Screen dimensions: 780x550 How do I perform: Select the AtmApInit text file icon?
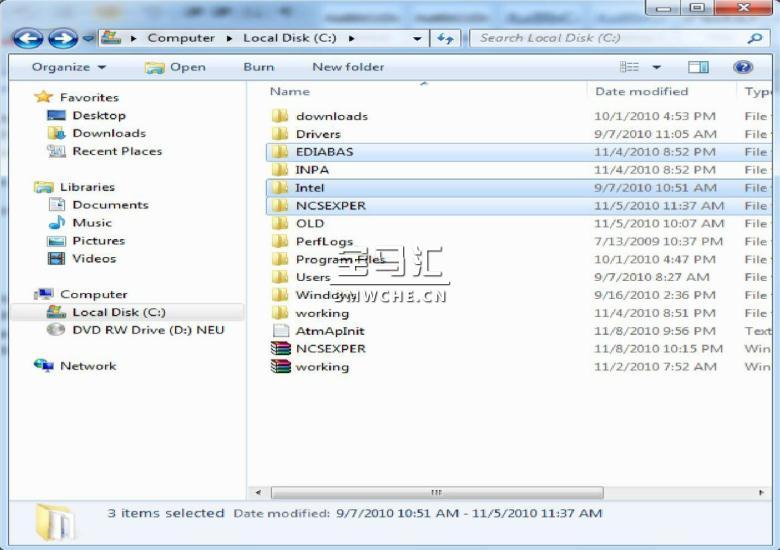click(281, 331)
